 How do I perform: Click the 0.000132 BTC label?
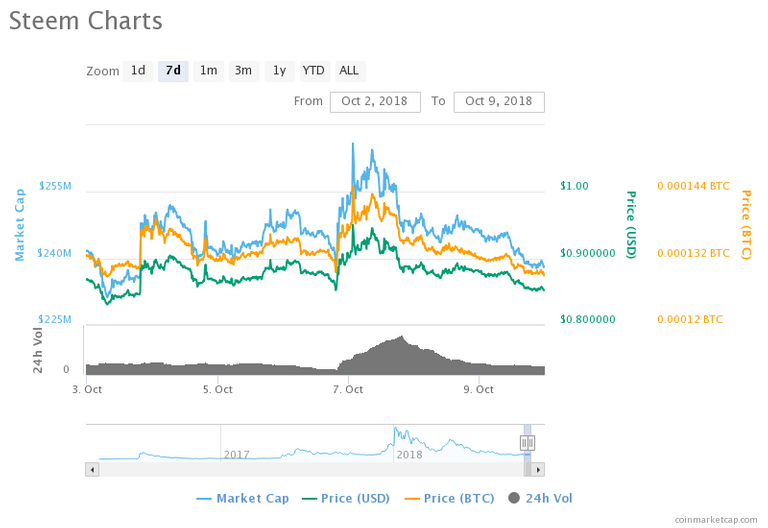[x=694, y=253]
